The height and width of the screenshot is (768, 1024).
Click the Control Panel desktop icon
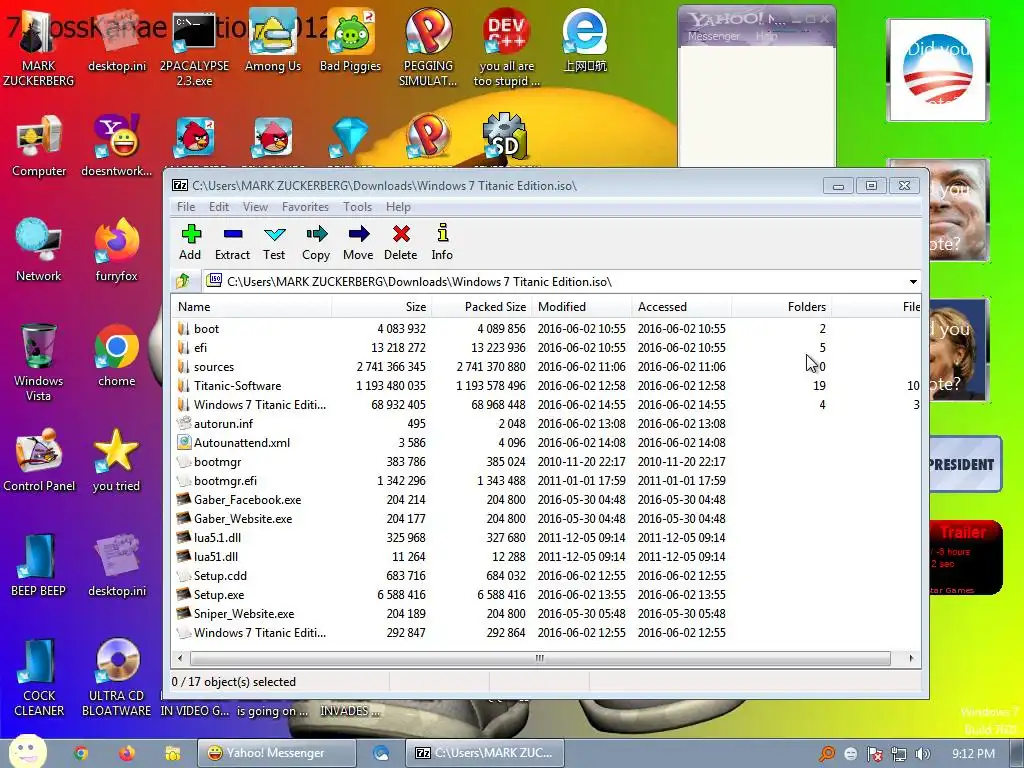point(39,461)
